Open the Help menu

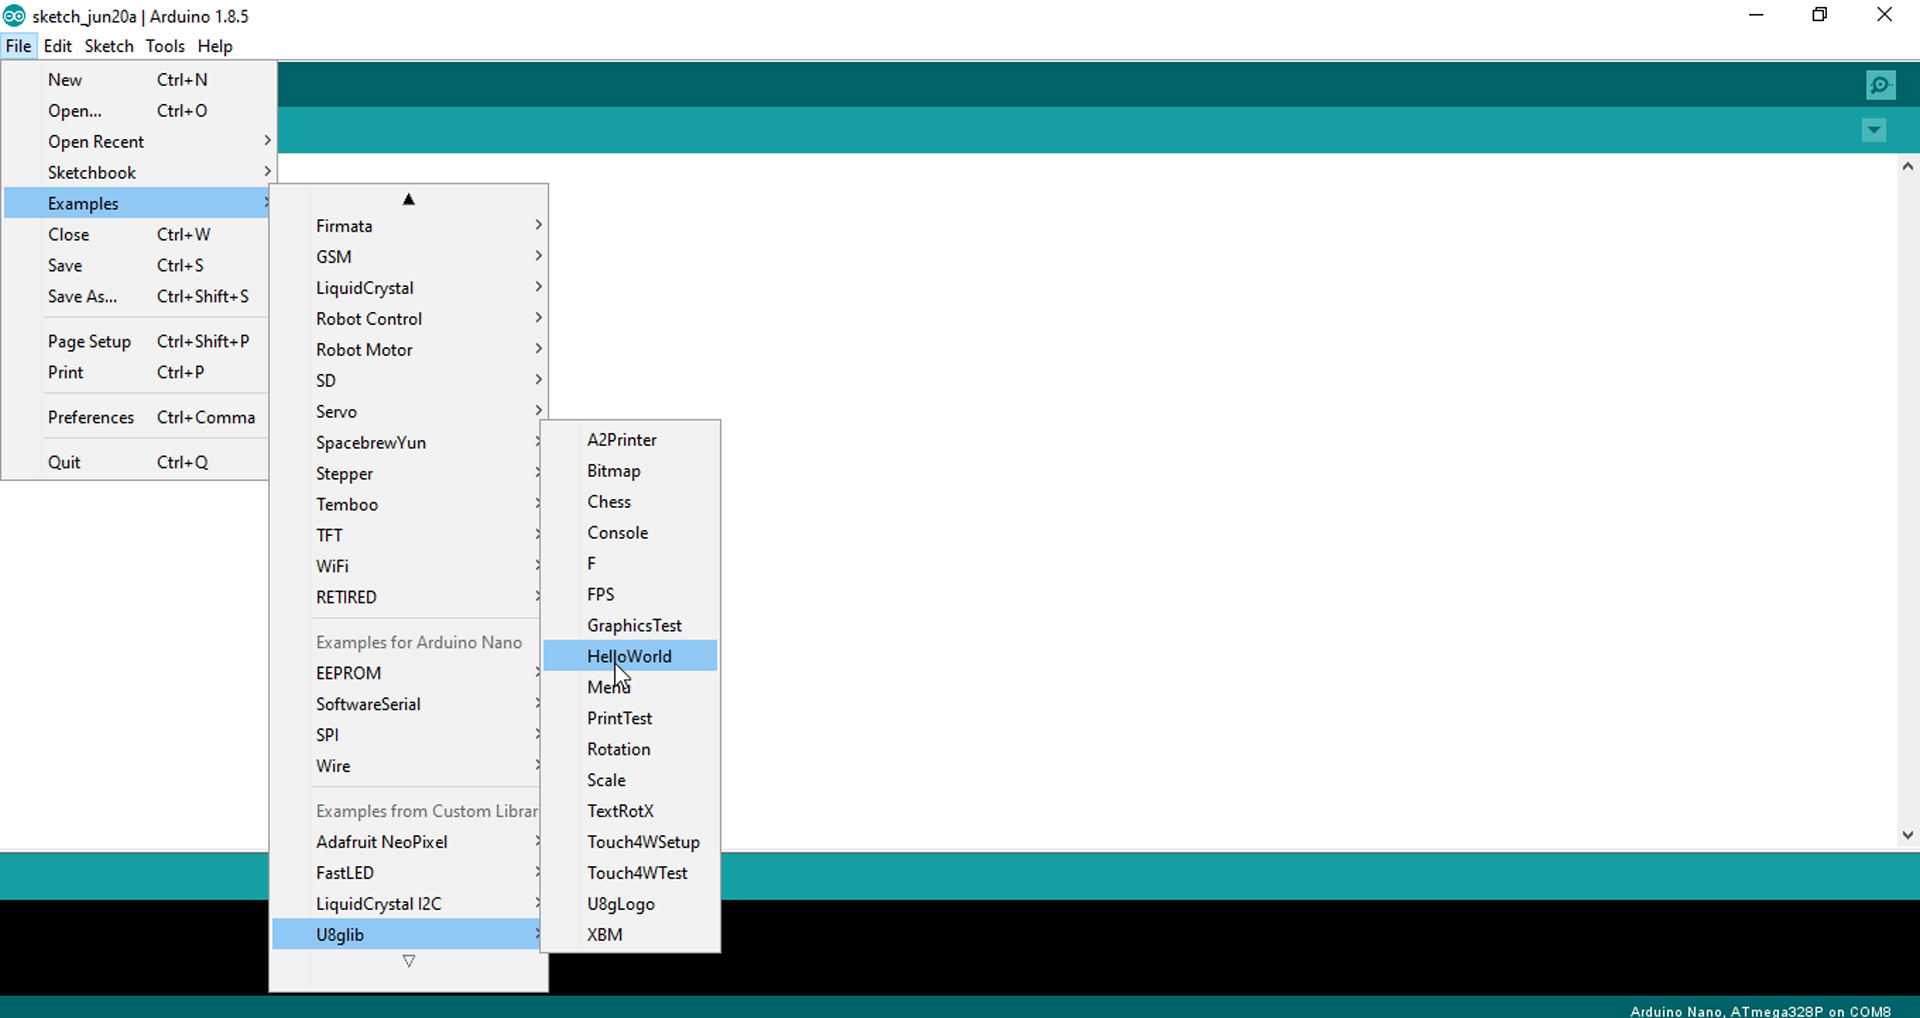(x=215, y=46)
